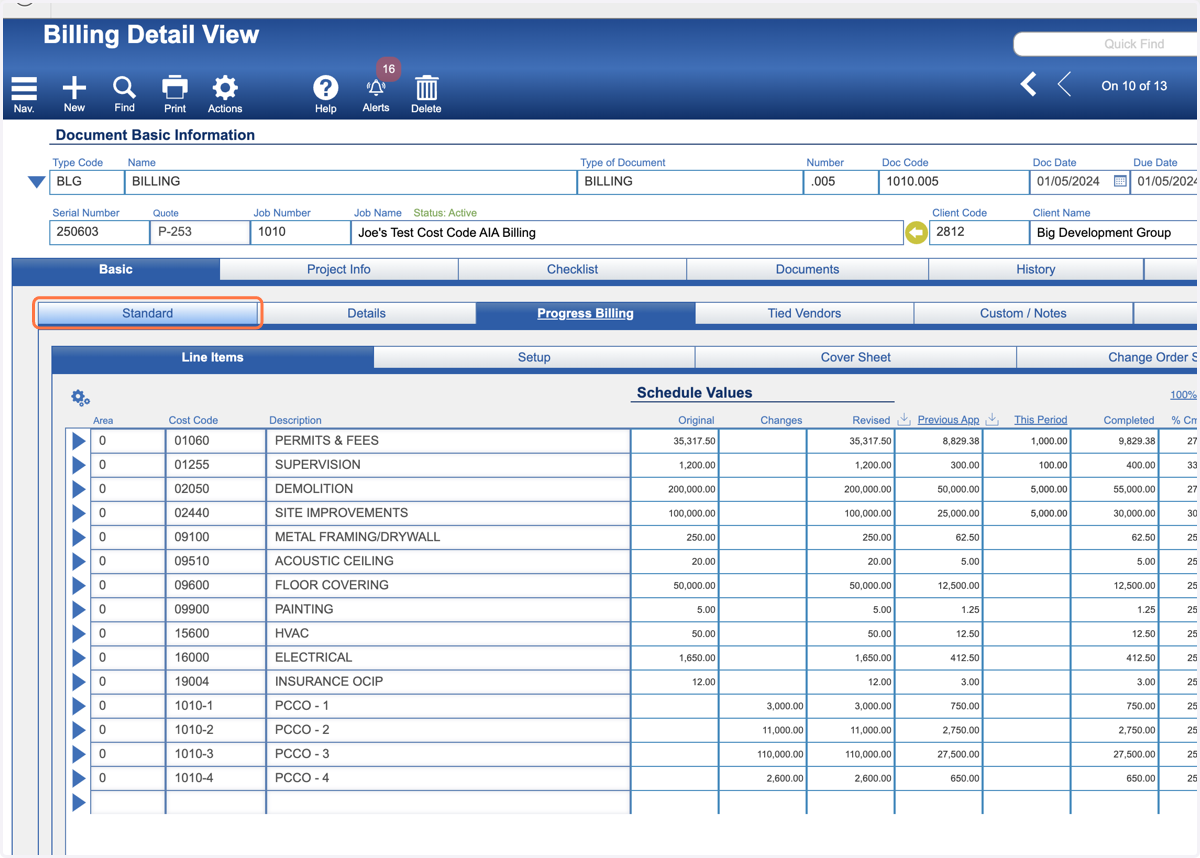
Task: Click the New plus icon
Action: [x=74, y=94]
